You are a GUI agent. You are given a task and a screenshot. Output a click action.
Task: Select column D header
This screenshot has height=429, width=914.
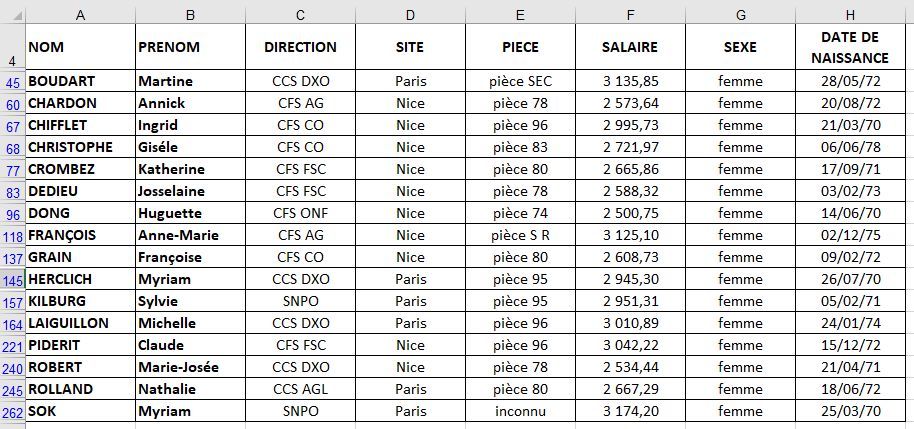click(x=410, y=12)
